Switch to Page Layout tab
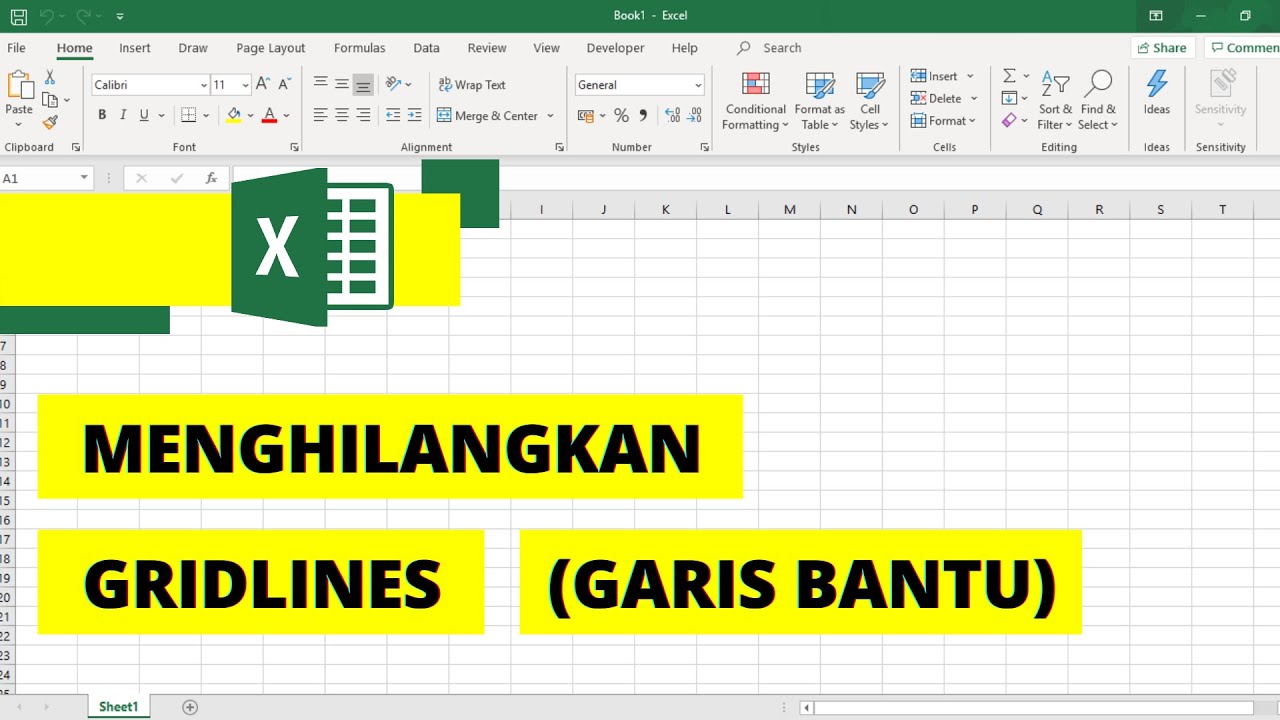 [271, 48]
